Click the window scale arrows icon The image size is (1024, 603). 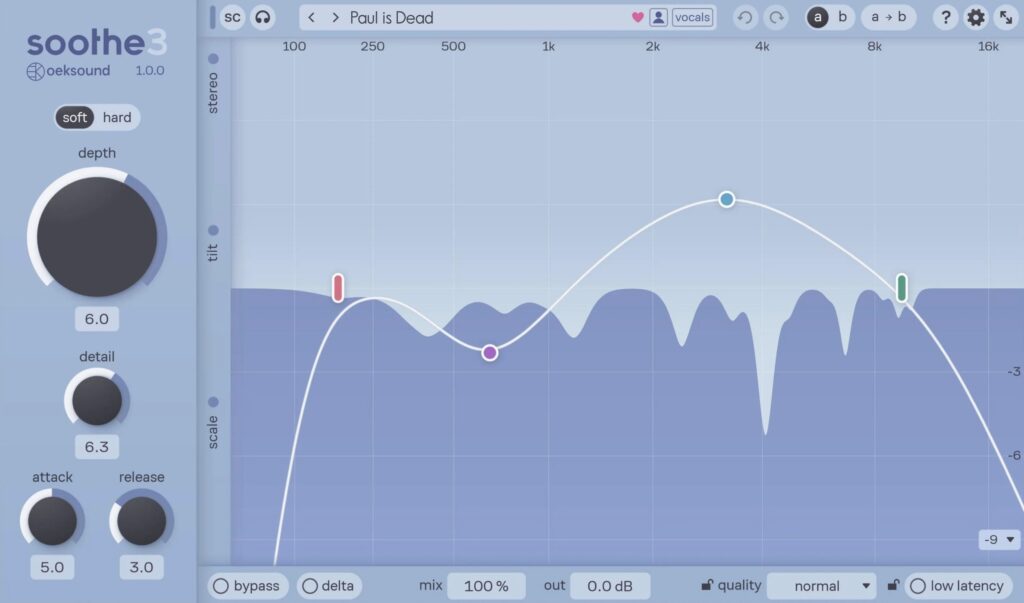point(1006,18)
